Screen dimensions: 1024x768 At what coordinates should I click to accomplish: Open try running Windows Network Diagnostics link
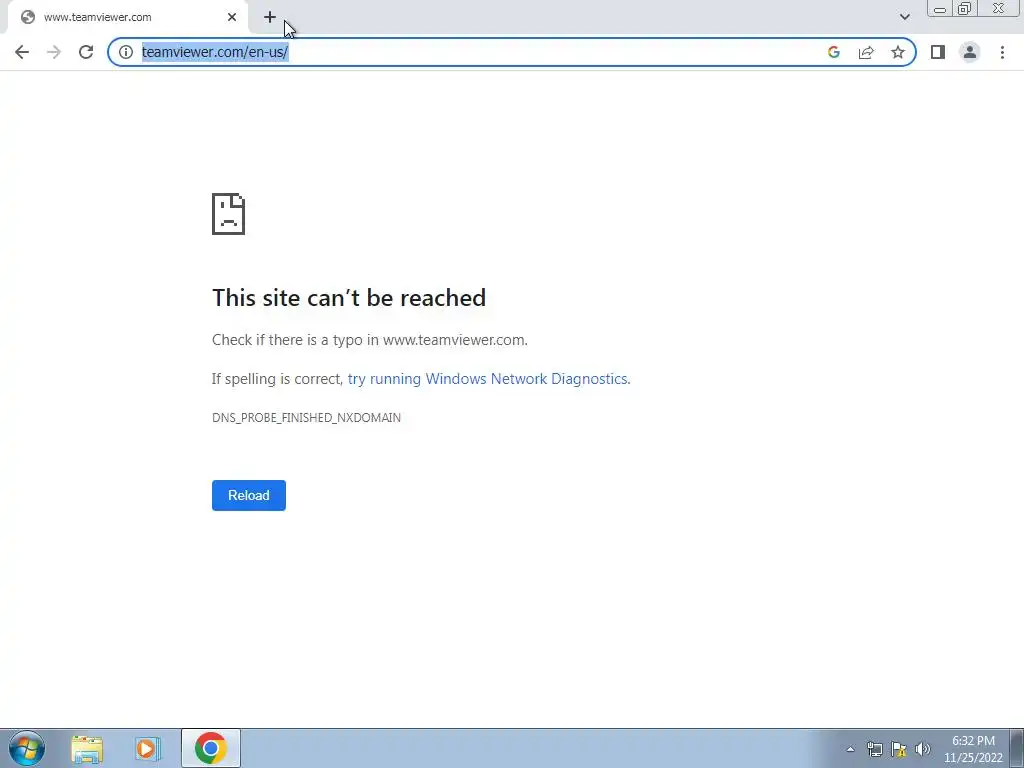(x=488, y=379)
